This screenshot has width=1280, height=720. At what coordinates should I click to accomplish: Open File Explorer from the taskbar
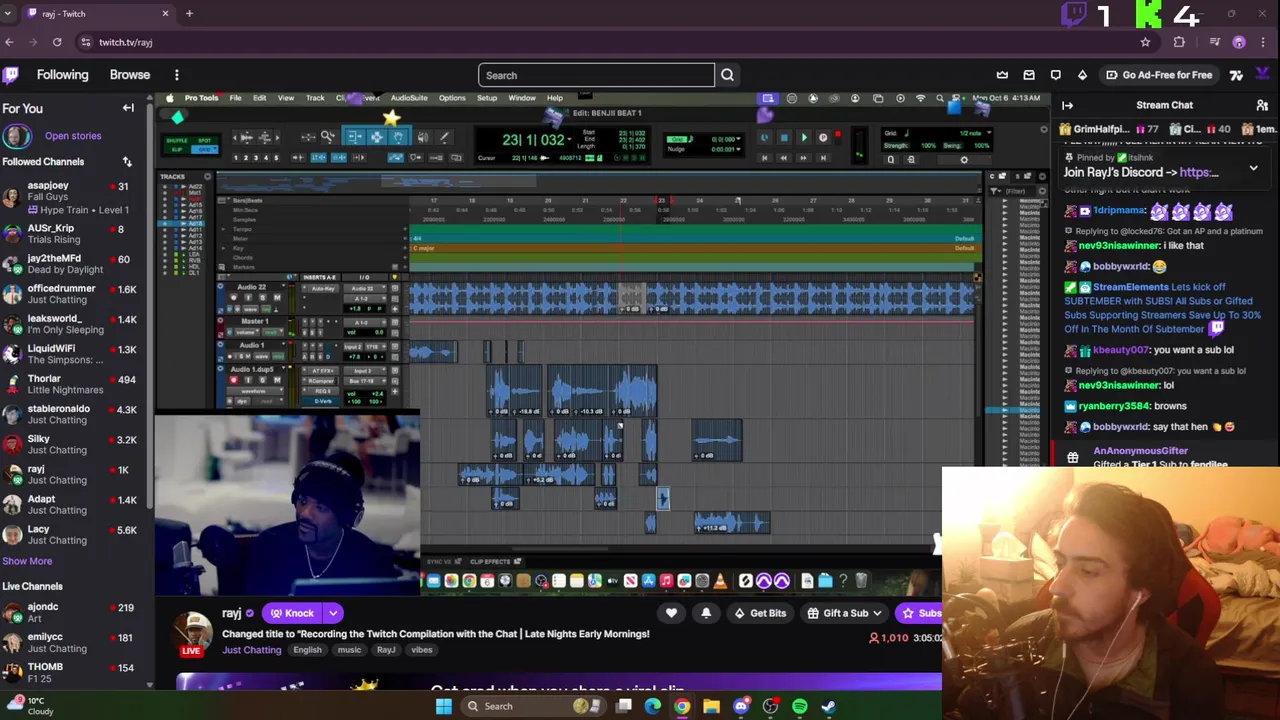711,706
